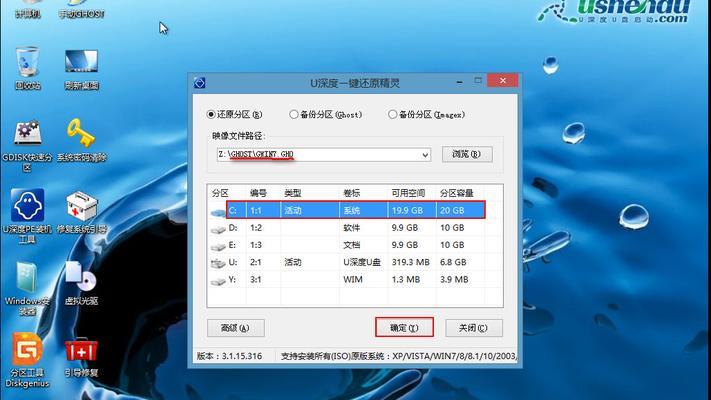Minimize the U深度一键还原精灵 window
Screen dimensions: 711x400
[460, 82]
